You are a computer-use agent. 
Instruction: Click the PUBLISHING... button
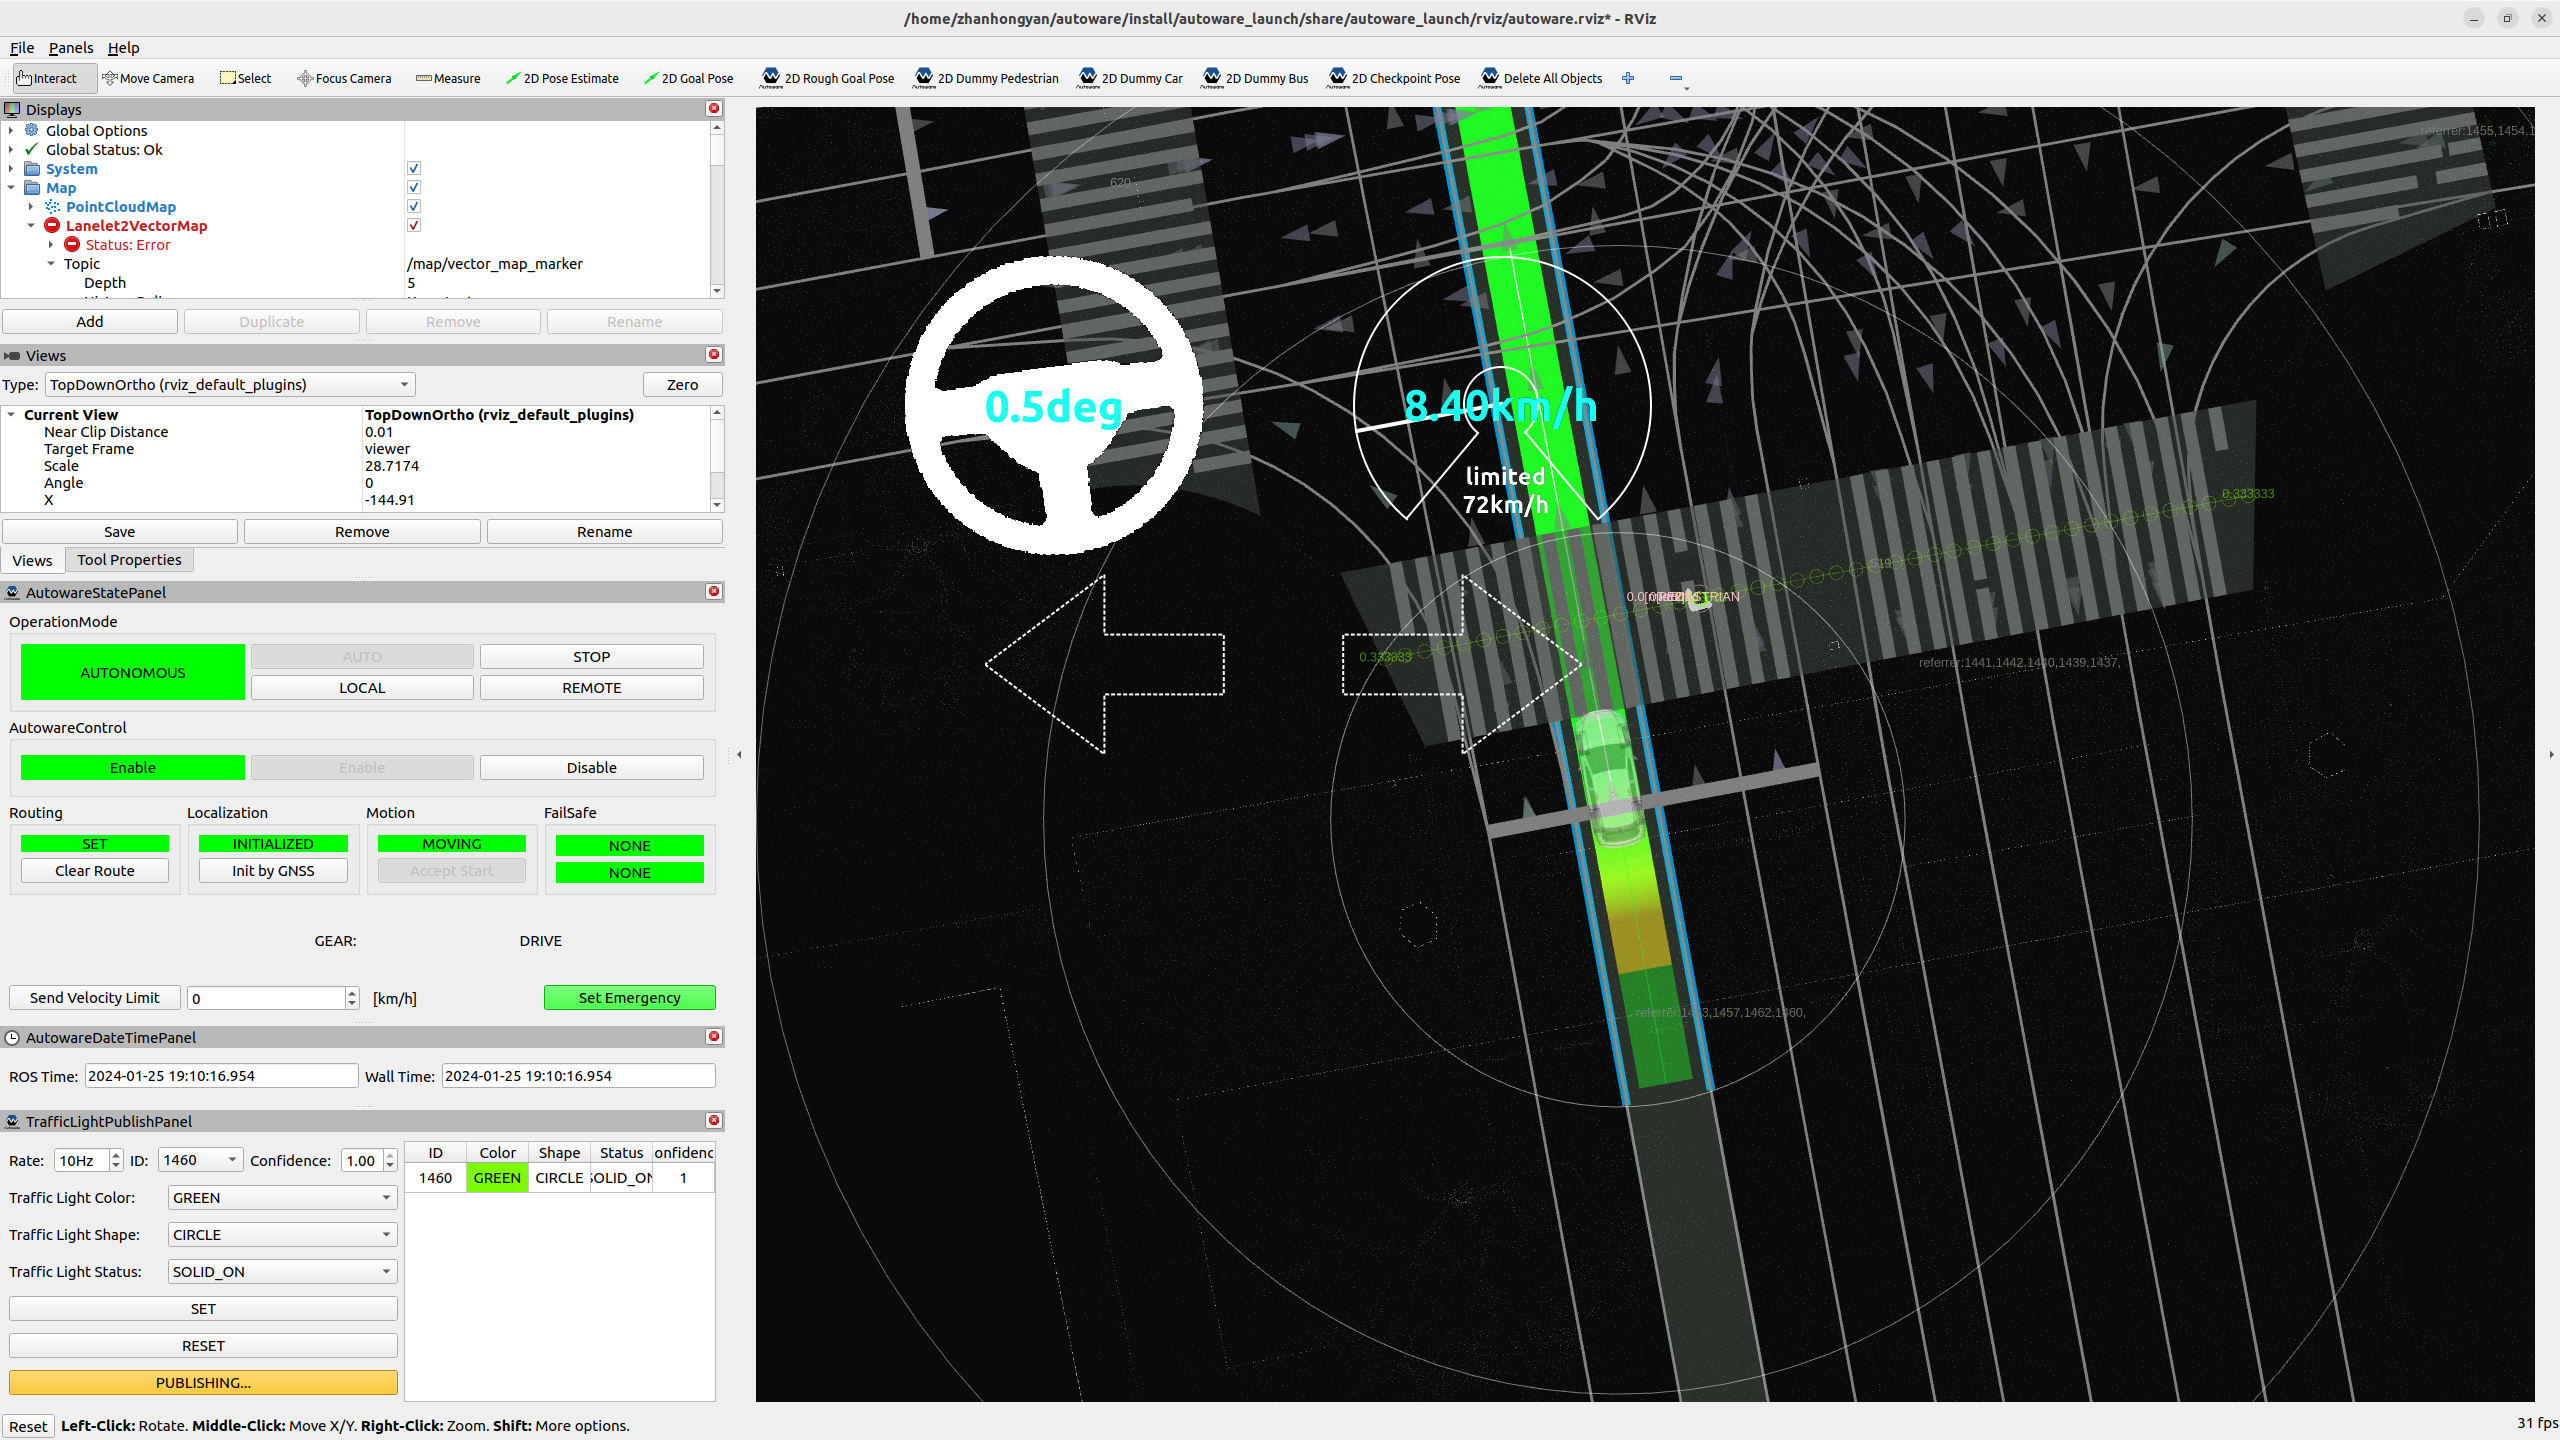pos(203,1382)
